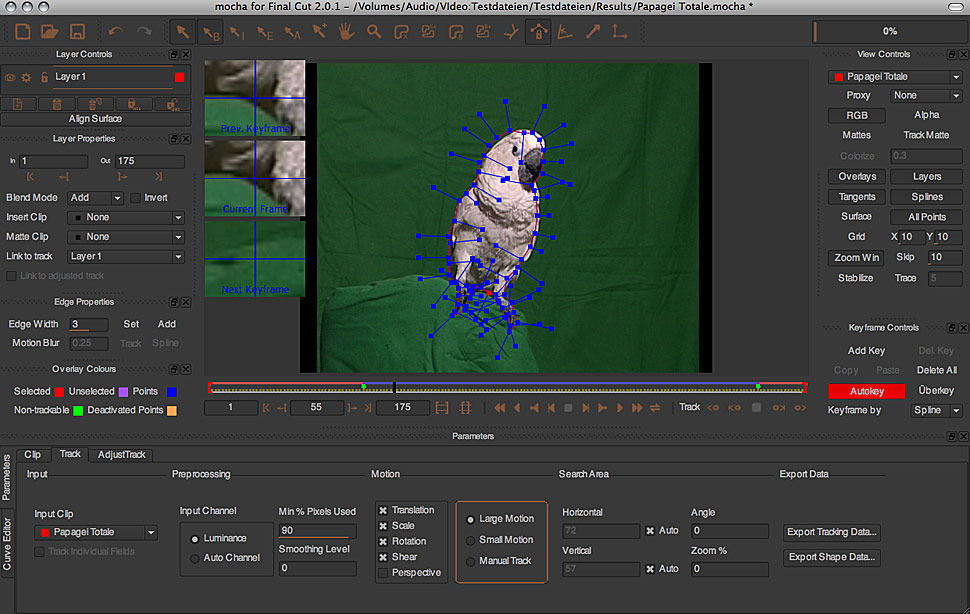Click the Save project icon

point(77,32)
